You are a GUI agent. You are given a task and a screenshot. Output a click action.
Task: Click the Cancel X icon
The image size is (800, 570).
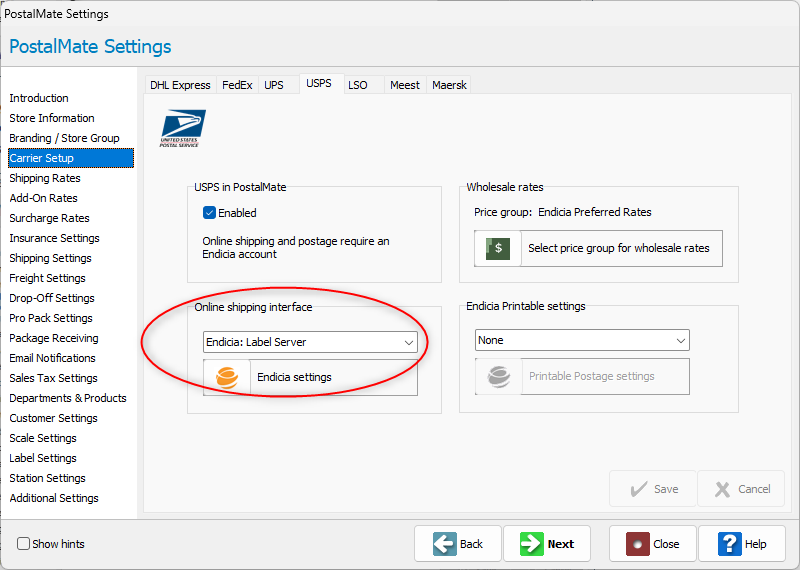click(x=722, y=489)
